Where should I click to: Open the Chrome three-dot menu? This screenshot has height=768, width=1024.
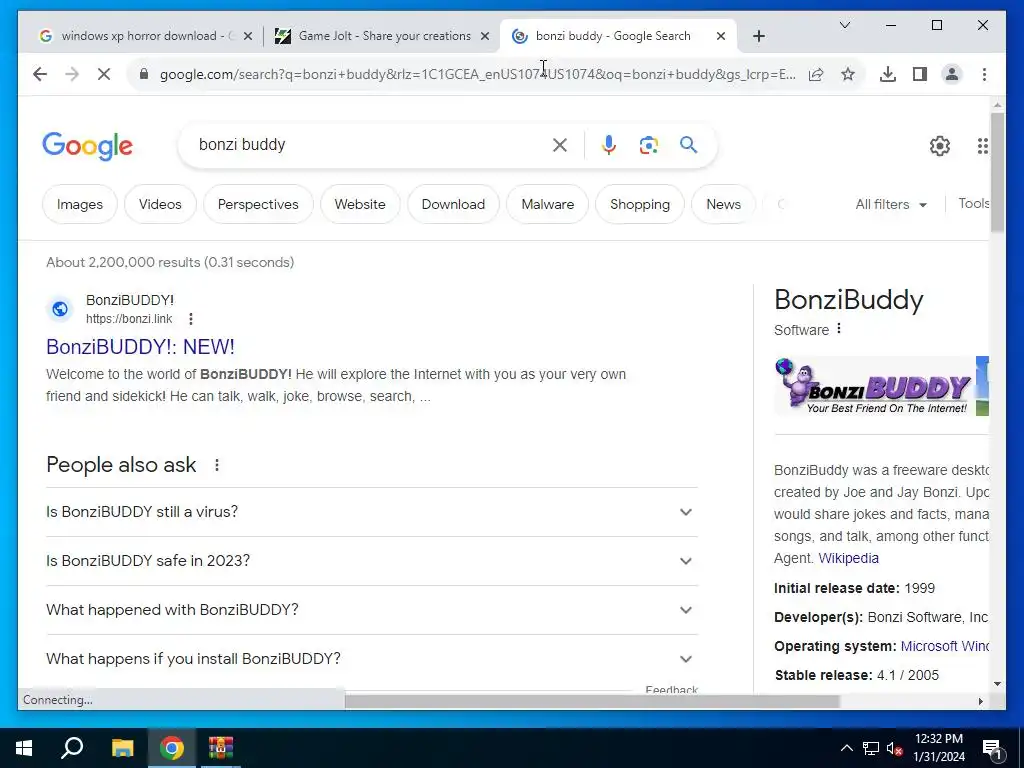[x=984, y=74]
